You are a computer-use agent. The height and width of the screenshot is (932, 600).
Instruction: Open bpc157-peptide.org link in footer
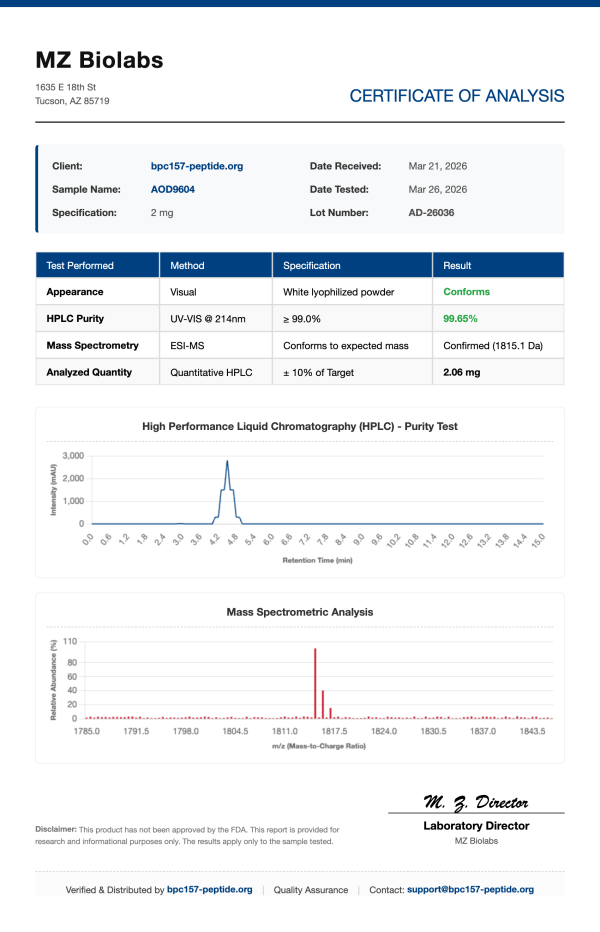(209, 890)
